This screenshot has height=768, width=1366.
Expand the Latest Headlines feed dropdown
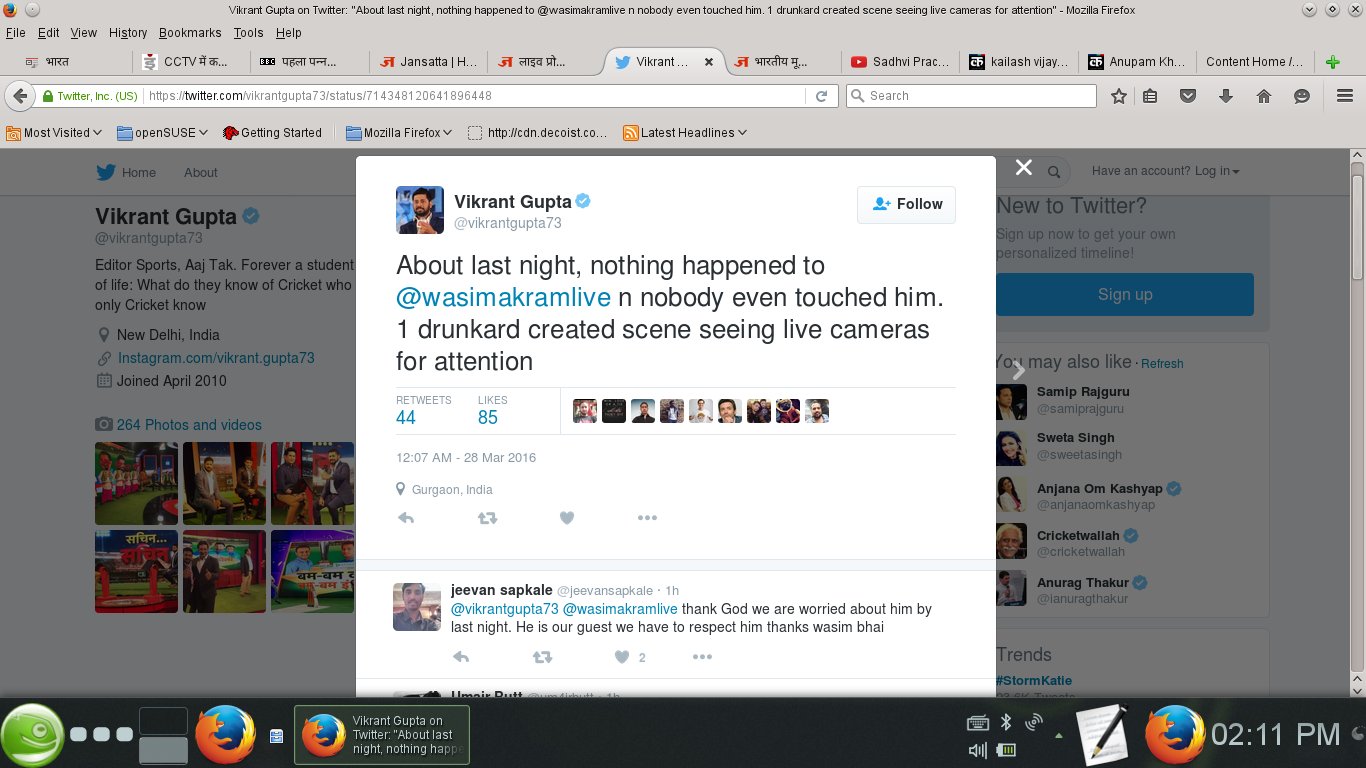tap(685, 132)
